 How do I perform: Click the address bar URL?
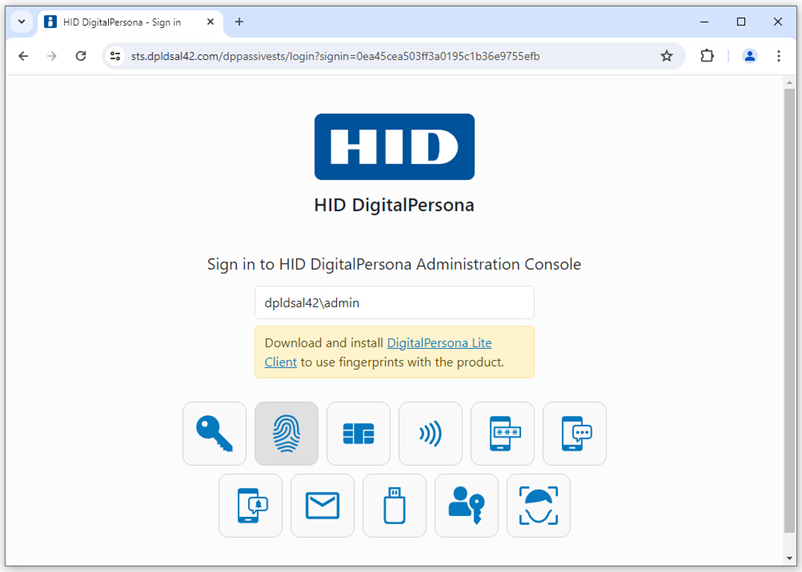click(x=335, y=56)
